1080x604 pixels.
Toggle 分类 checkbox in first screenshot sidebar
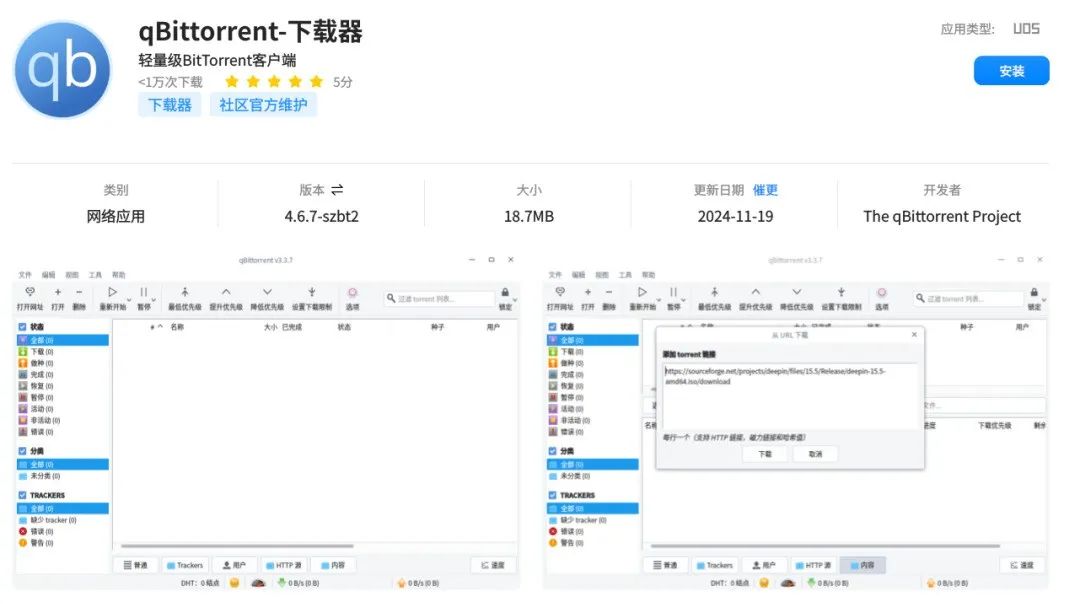point(22,451)
